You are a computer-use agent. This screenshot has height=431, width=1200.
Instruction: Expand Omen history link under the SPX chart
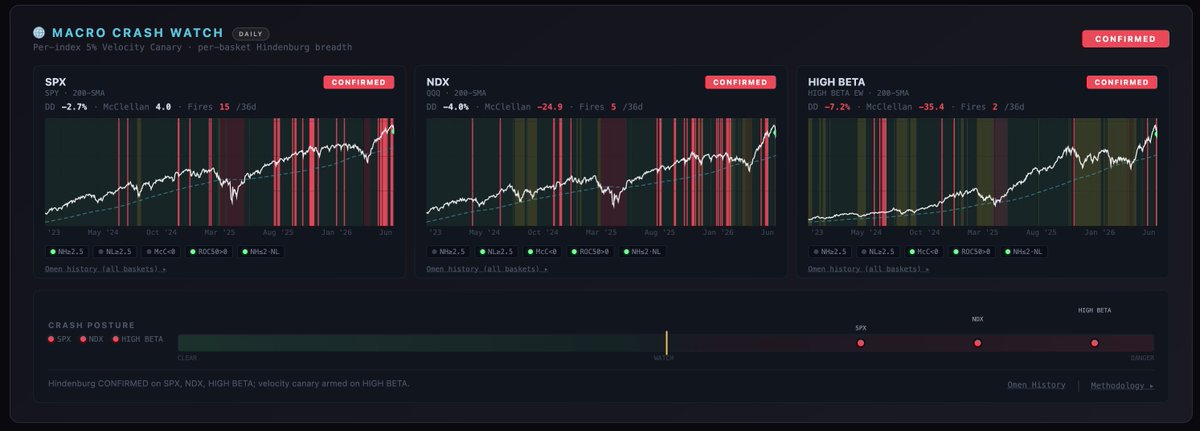click(106, 269)
